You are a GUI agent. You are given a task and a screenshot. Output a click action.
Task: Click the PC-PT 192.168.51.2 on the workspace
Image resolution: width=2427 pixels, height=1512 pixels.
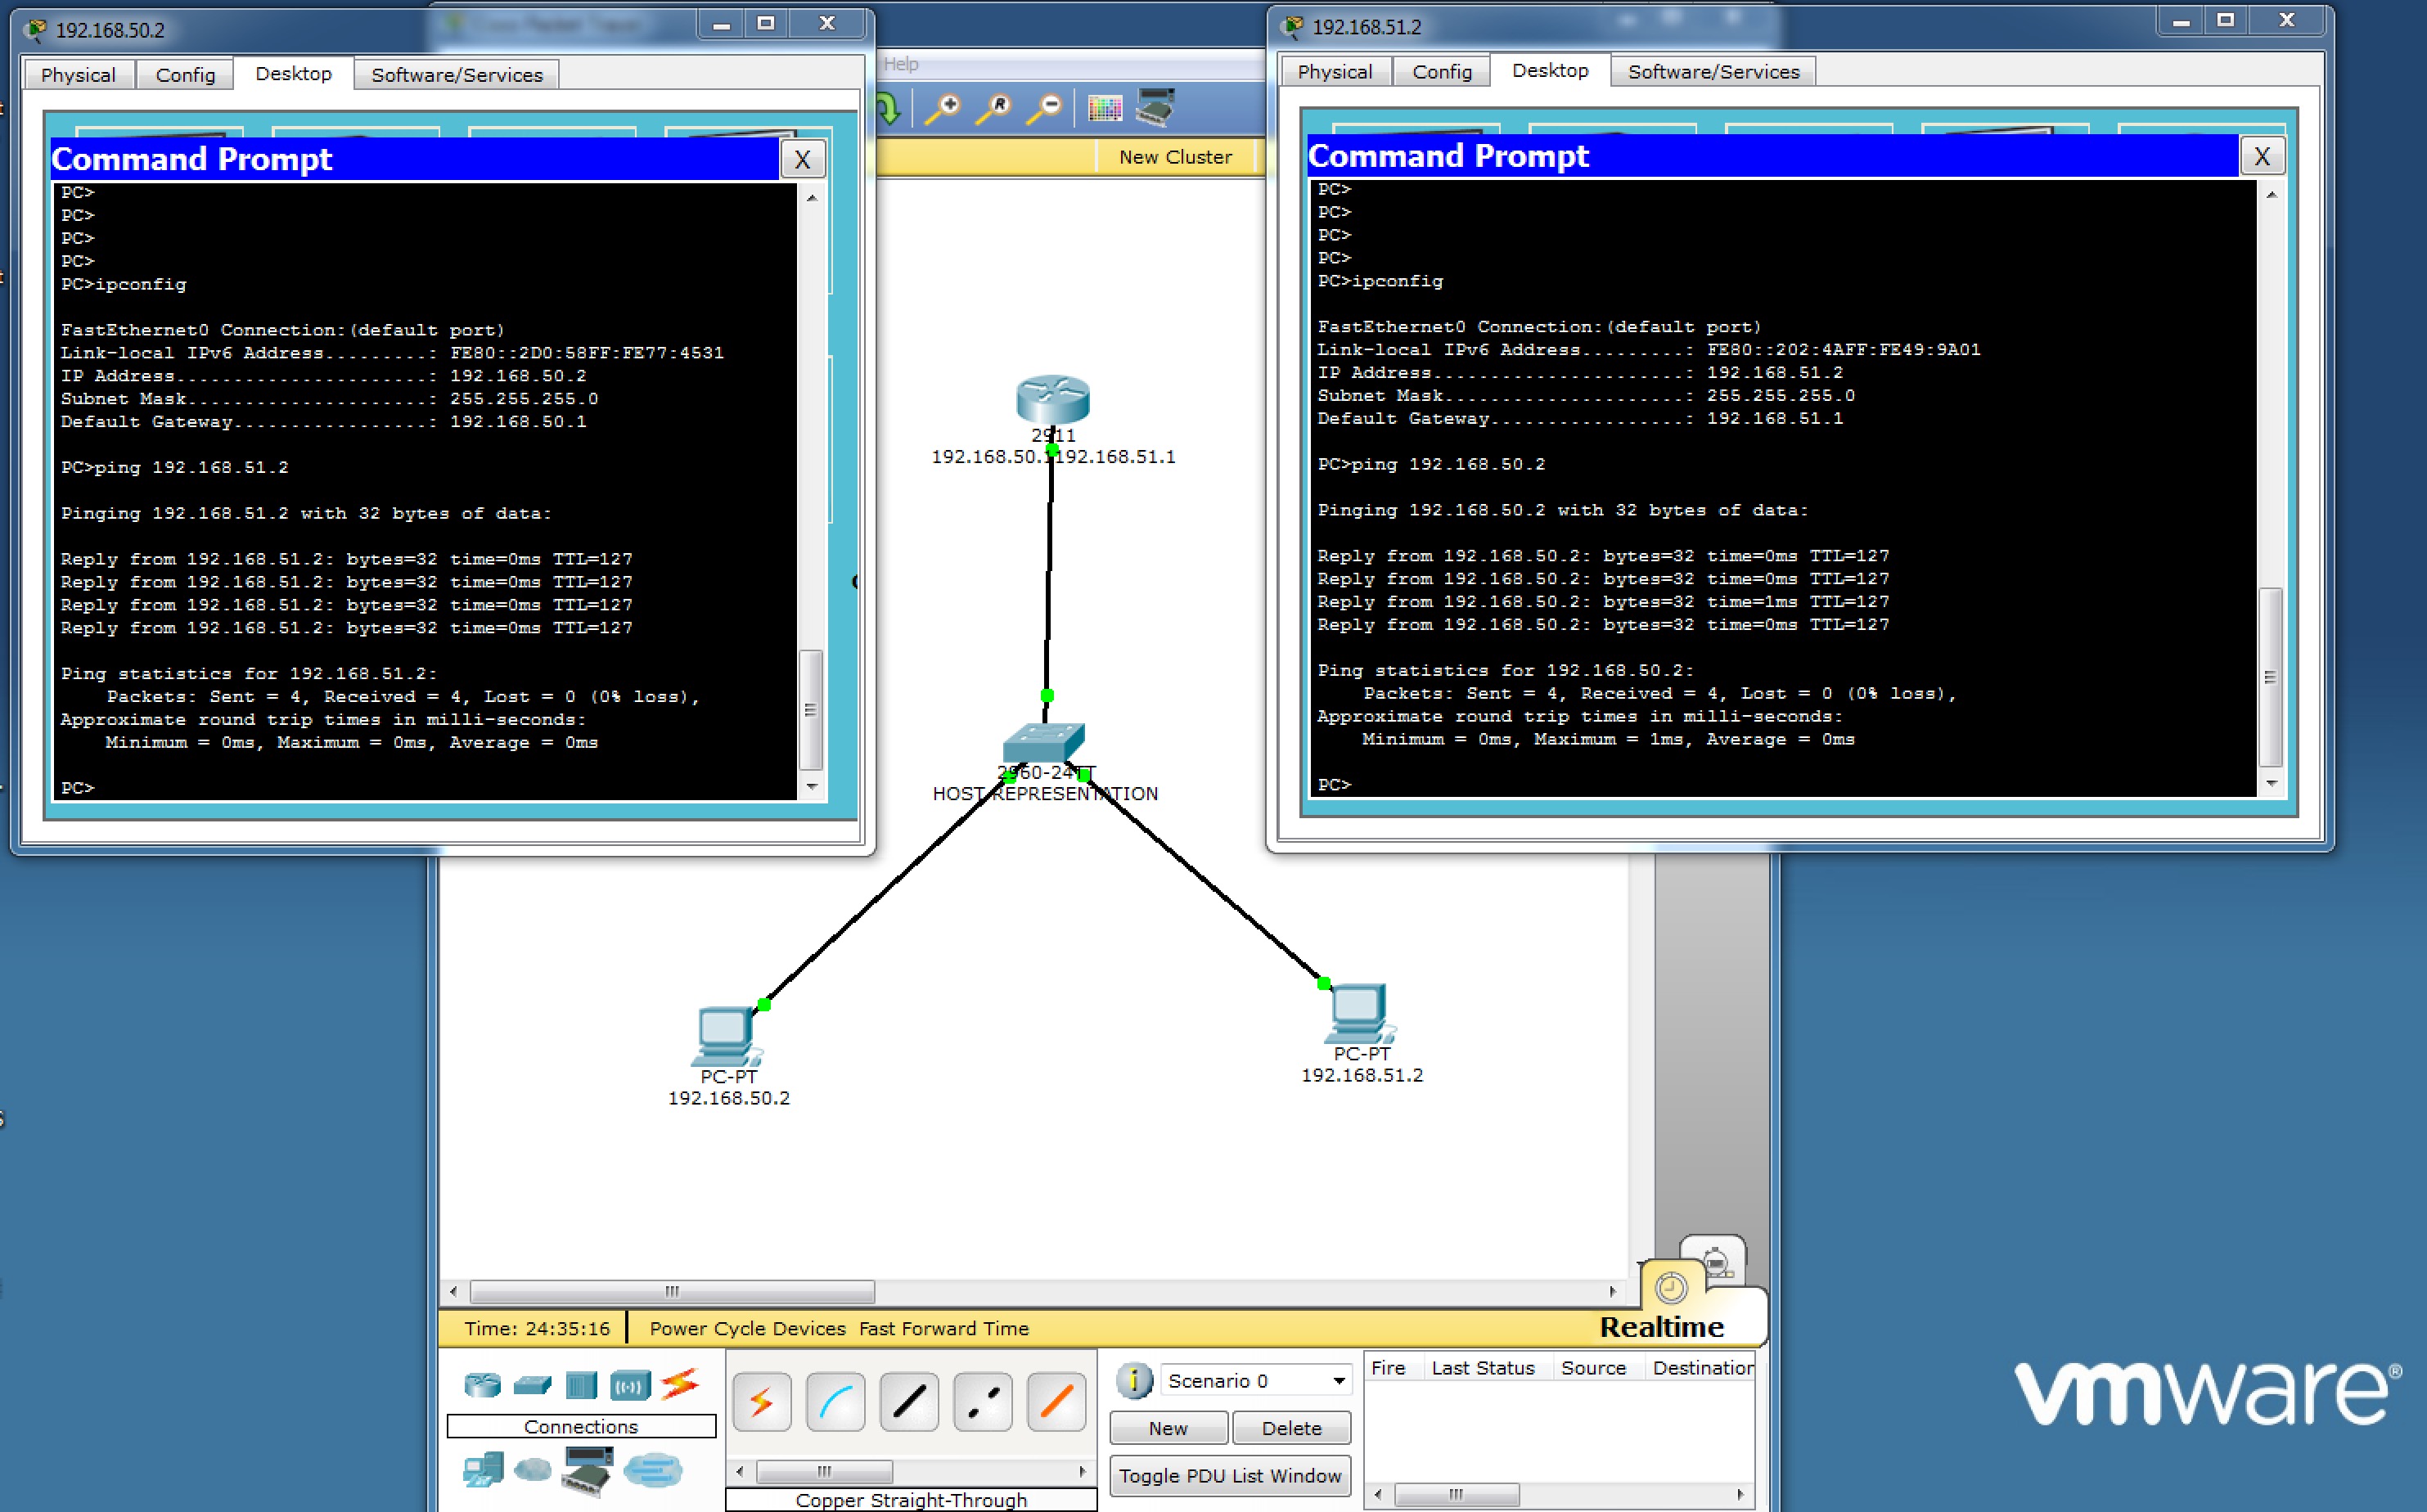pyautogui.click(x=1359, y=1014)
